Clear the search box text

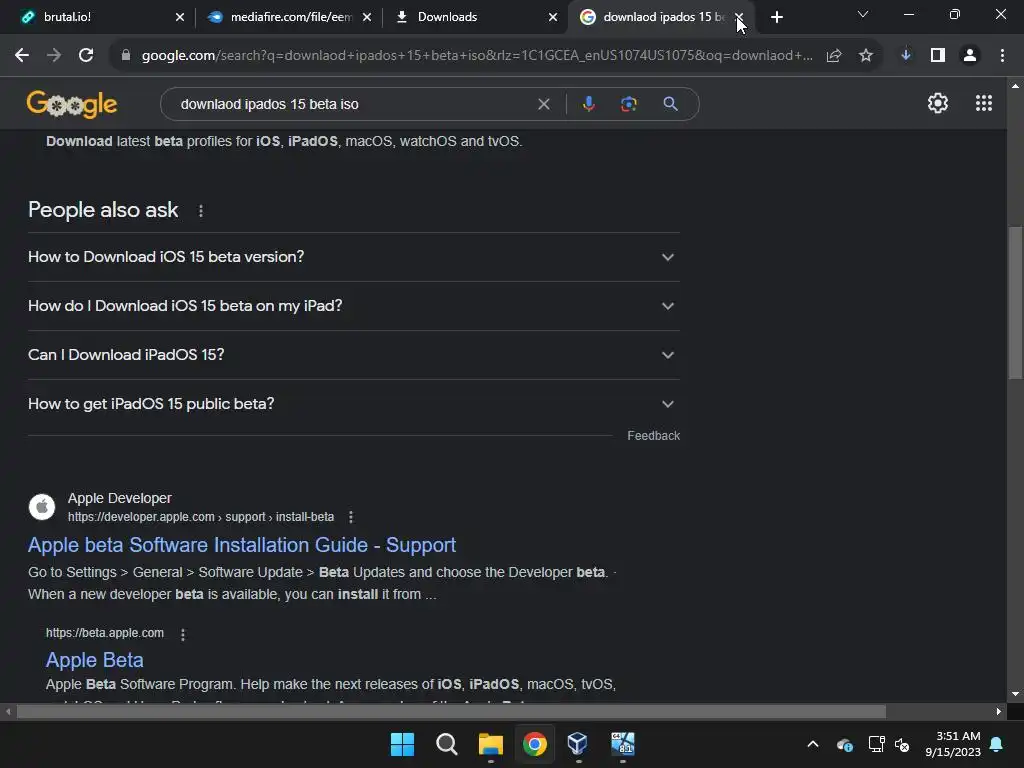tap(543, 104)
